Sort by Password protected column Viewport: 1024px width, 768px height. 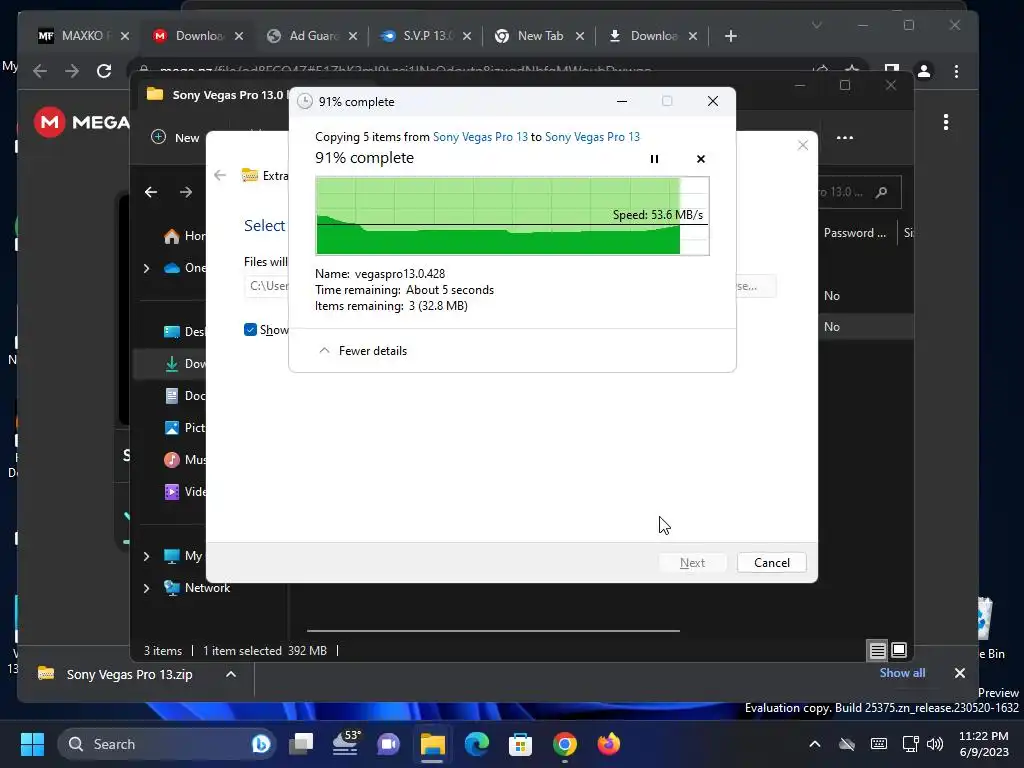point(855,232)
